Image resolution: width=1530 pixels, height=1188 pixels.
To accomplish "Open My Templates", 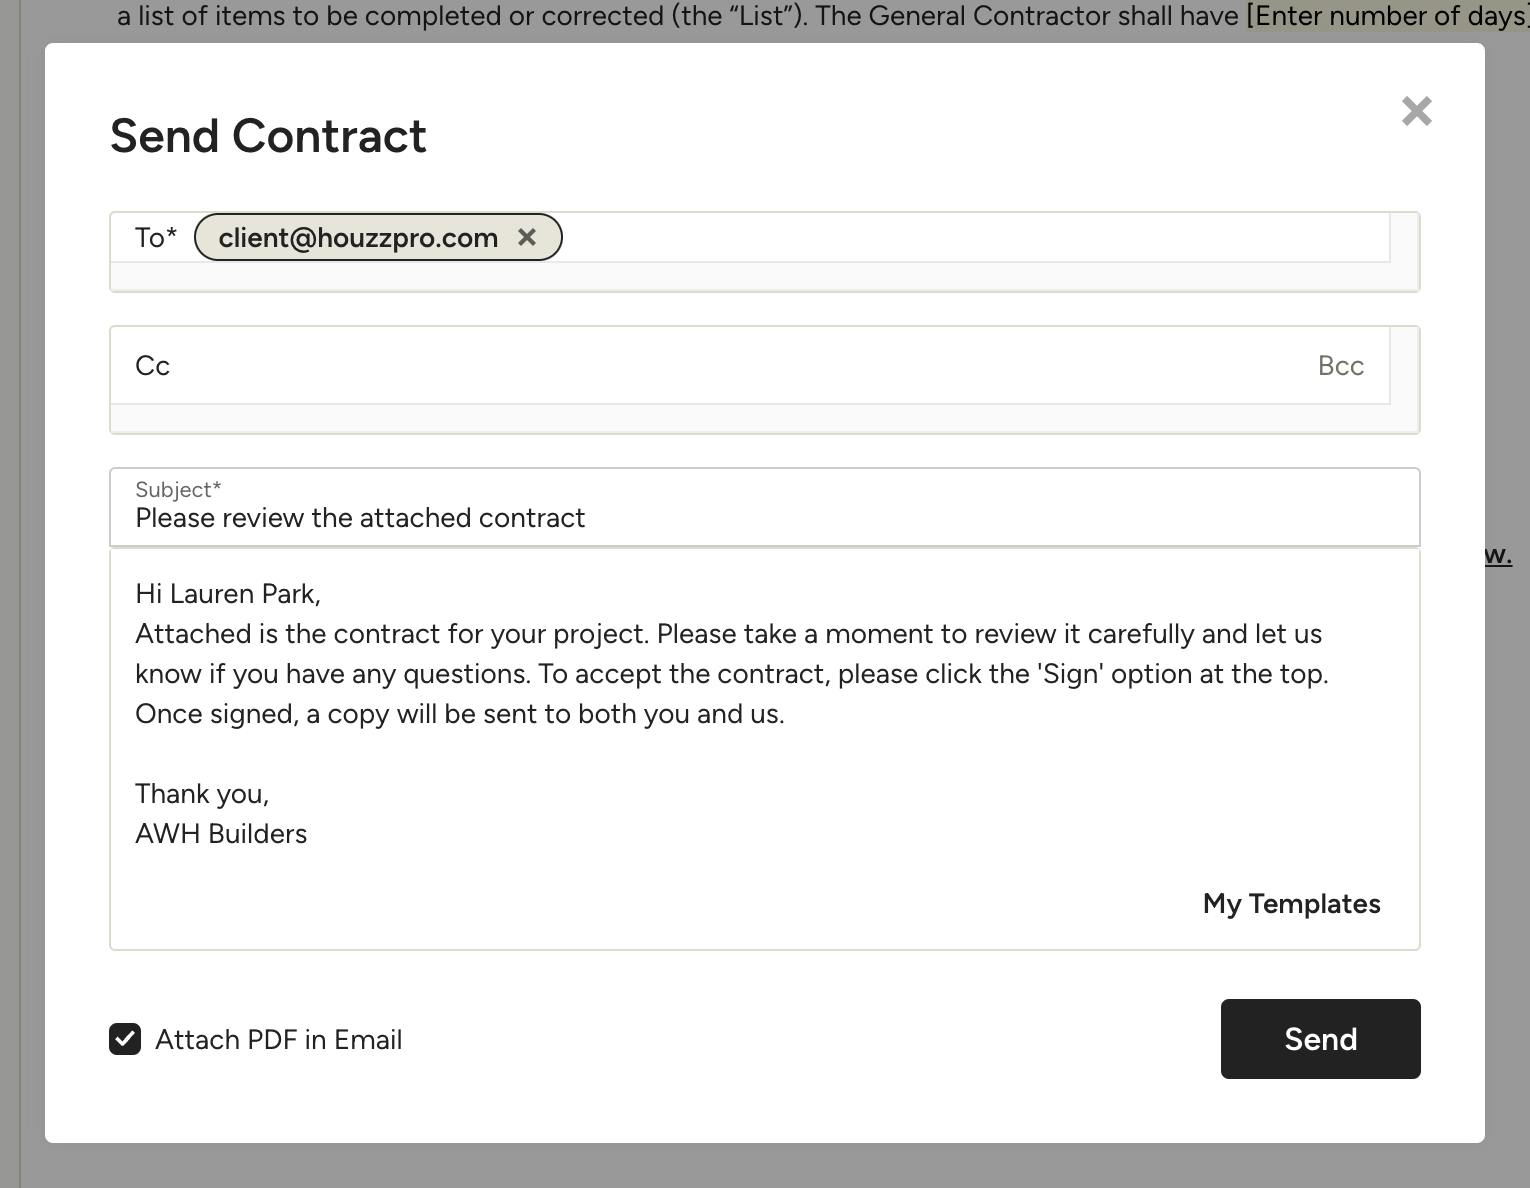I will point(1291,904).
